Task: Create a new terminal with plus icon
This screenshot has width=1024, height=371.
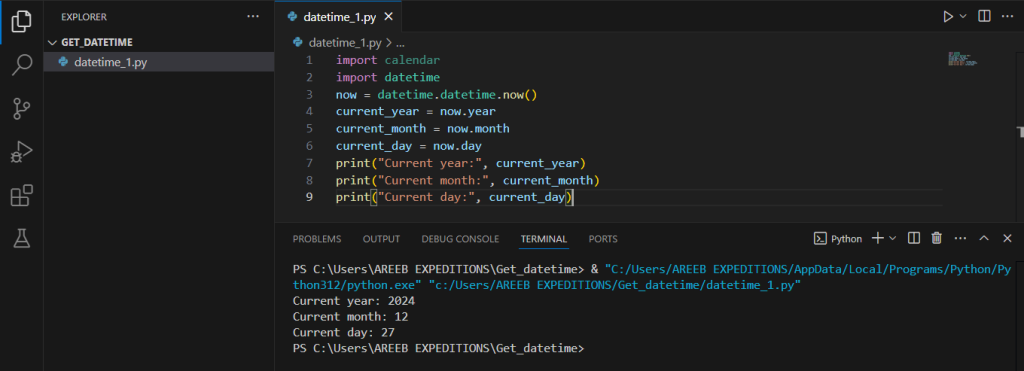Action: tap(878, 238)
